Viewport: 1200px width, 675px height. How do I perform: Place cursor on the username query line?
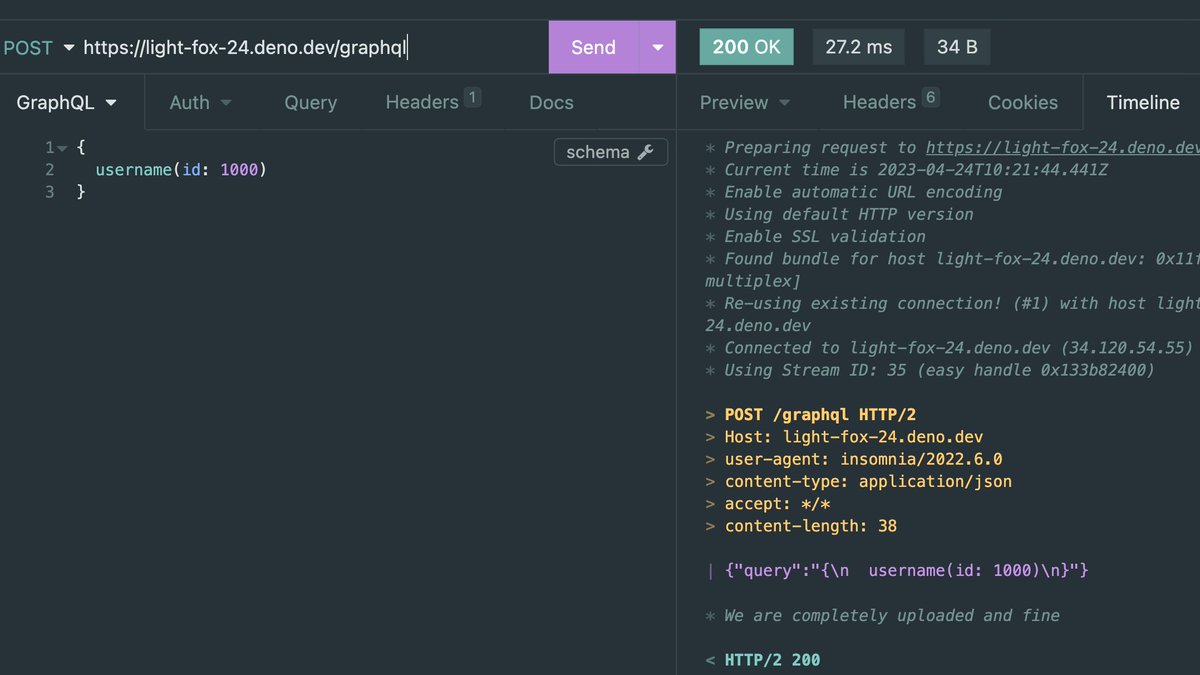click(x=180, y=169)
